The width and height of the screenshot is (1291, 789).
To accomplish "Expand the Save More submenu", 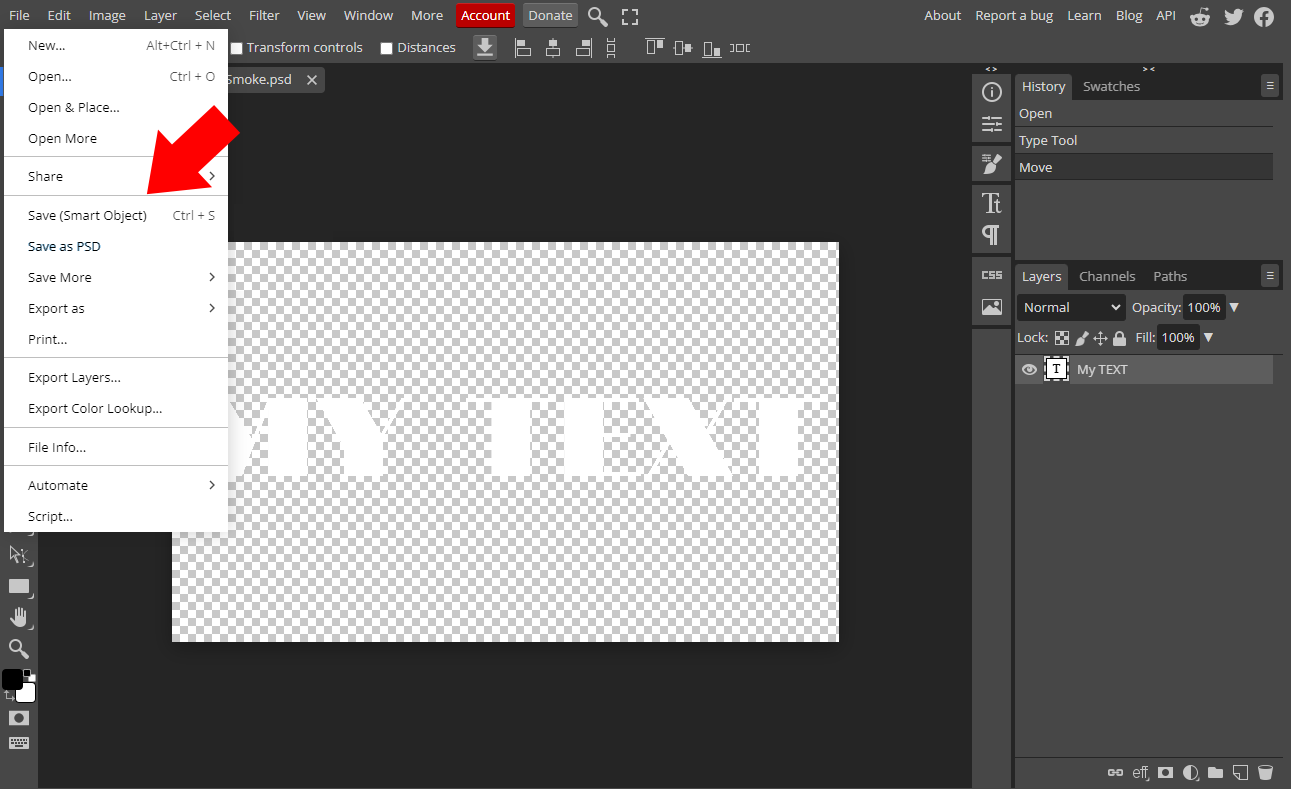I will (x=59, y=277).
